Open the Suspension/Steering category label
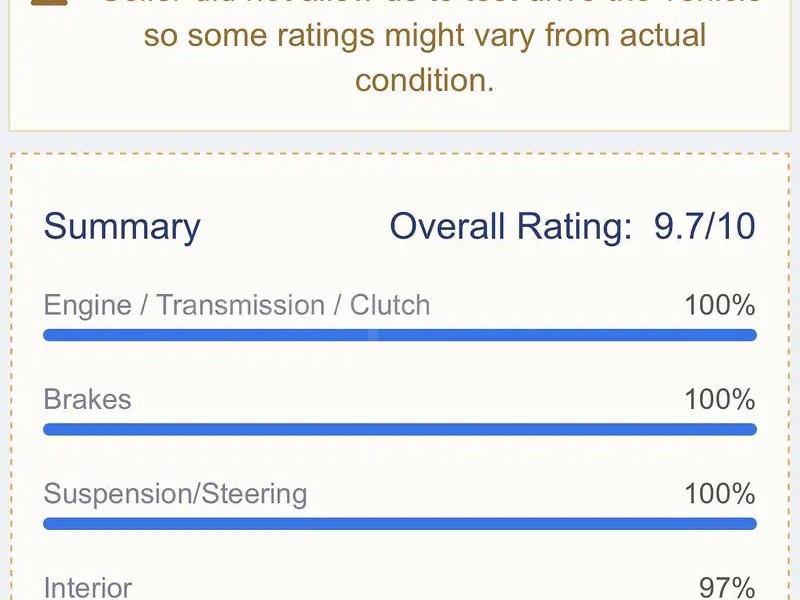The image size is (800, 600). tap(175, 493)
